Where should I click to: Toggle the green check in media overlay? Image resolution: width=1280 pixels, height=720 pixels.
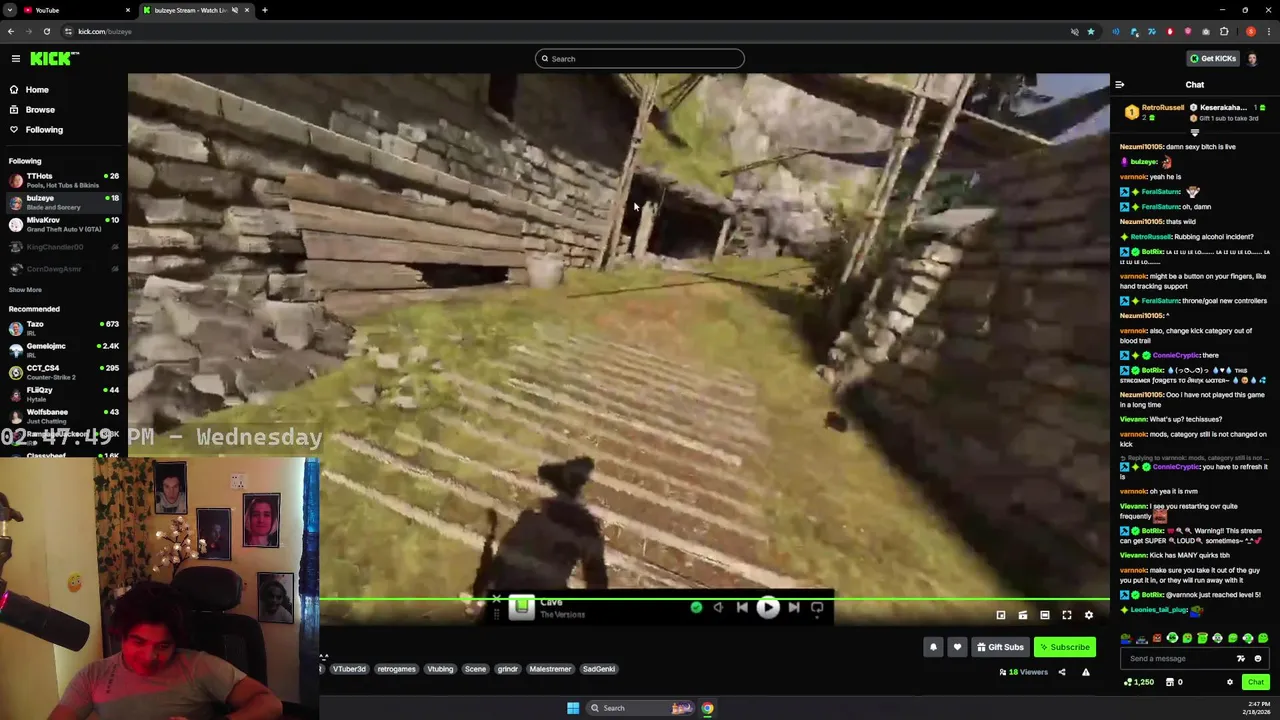click(696, 607)
